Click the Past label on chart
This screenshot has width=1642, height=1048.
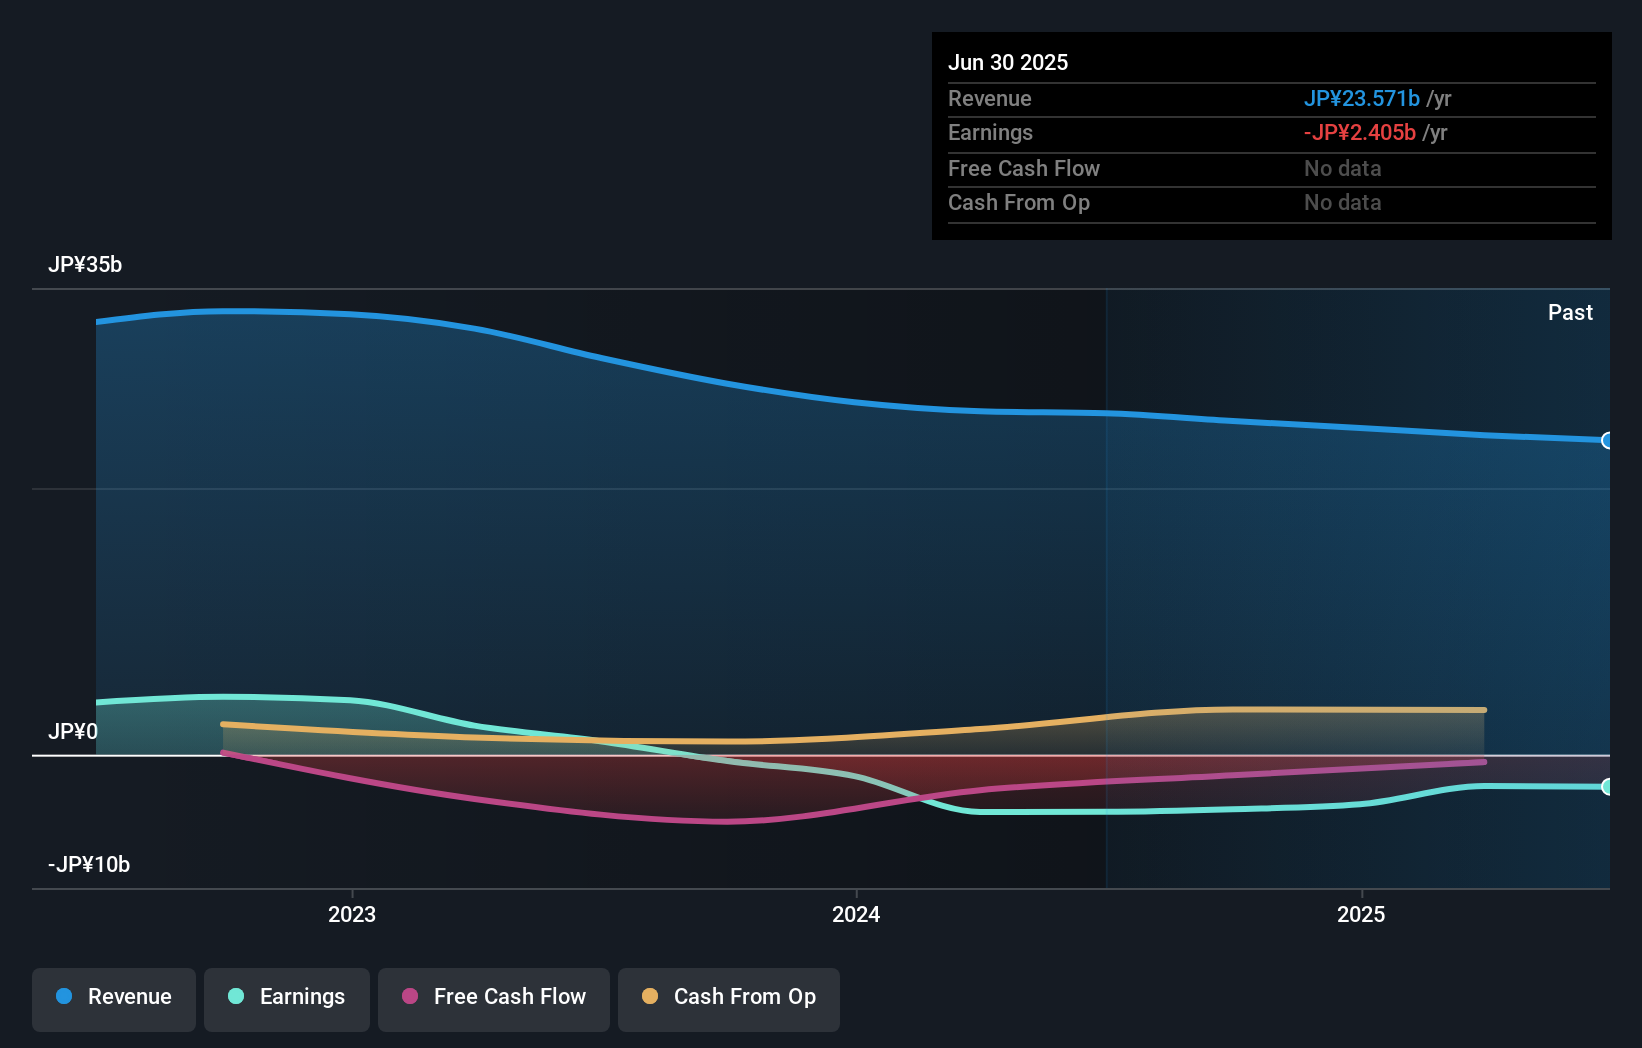pyautogui.click(x=1570, y=312)
